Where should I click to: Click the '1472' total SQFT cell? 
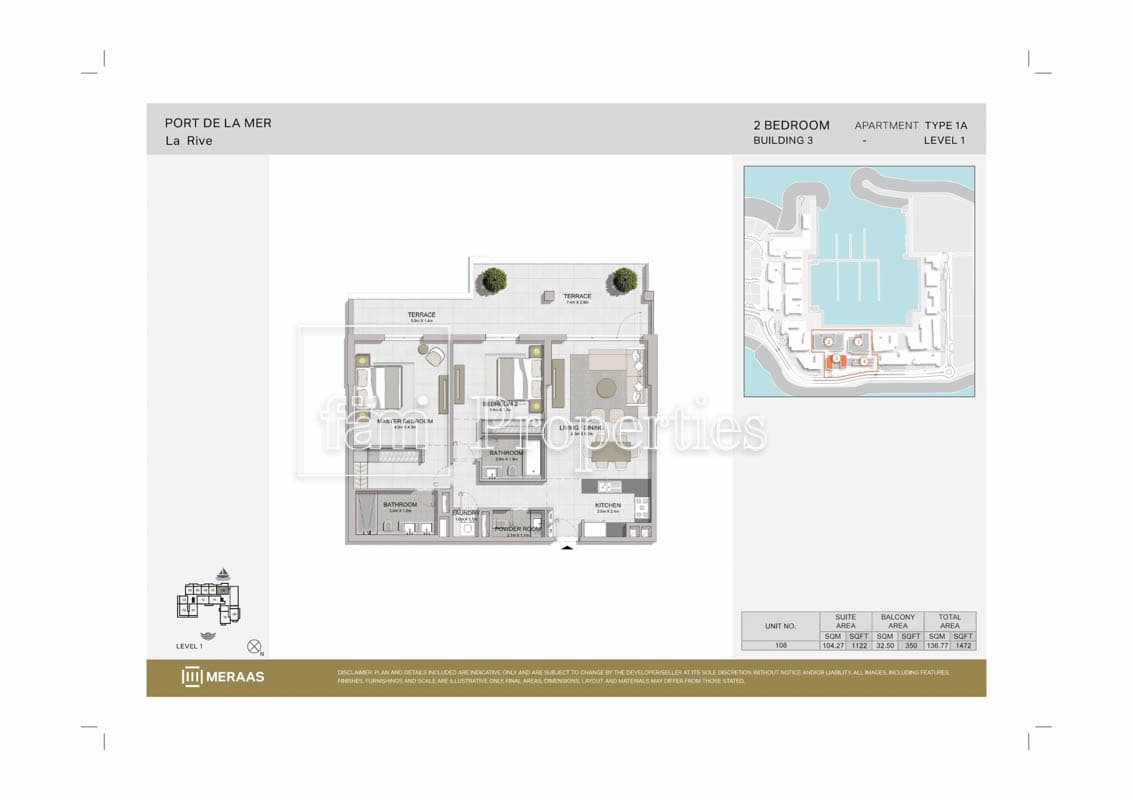(x=962, y=645)
